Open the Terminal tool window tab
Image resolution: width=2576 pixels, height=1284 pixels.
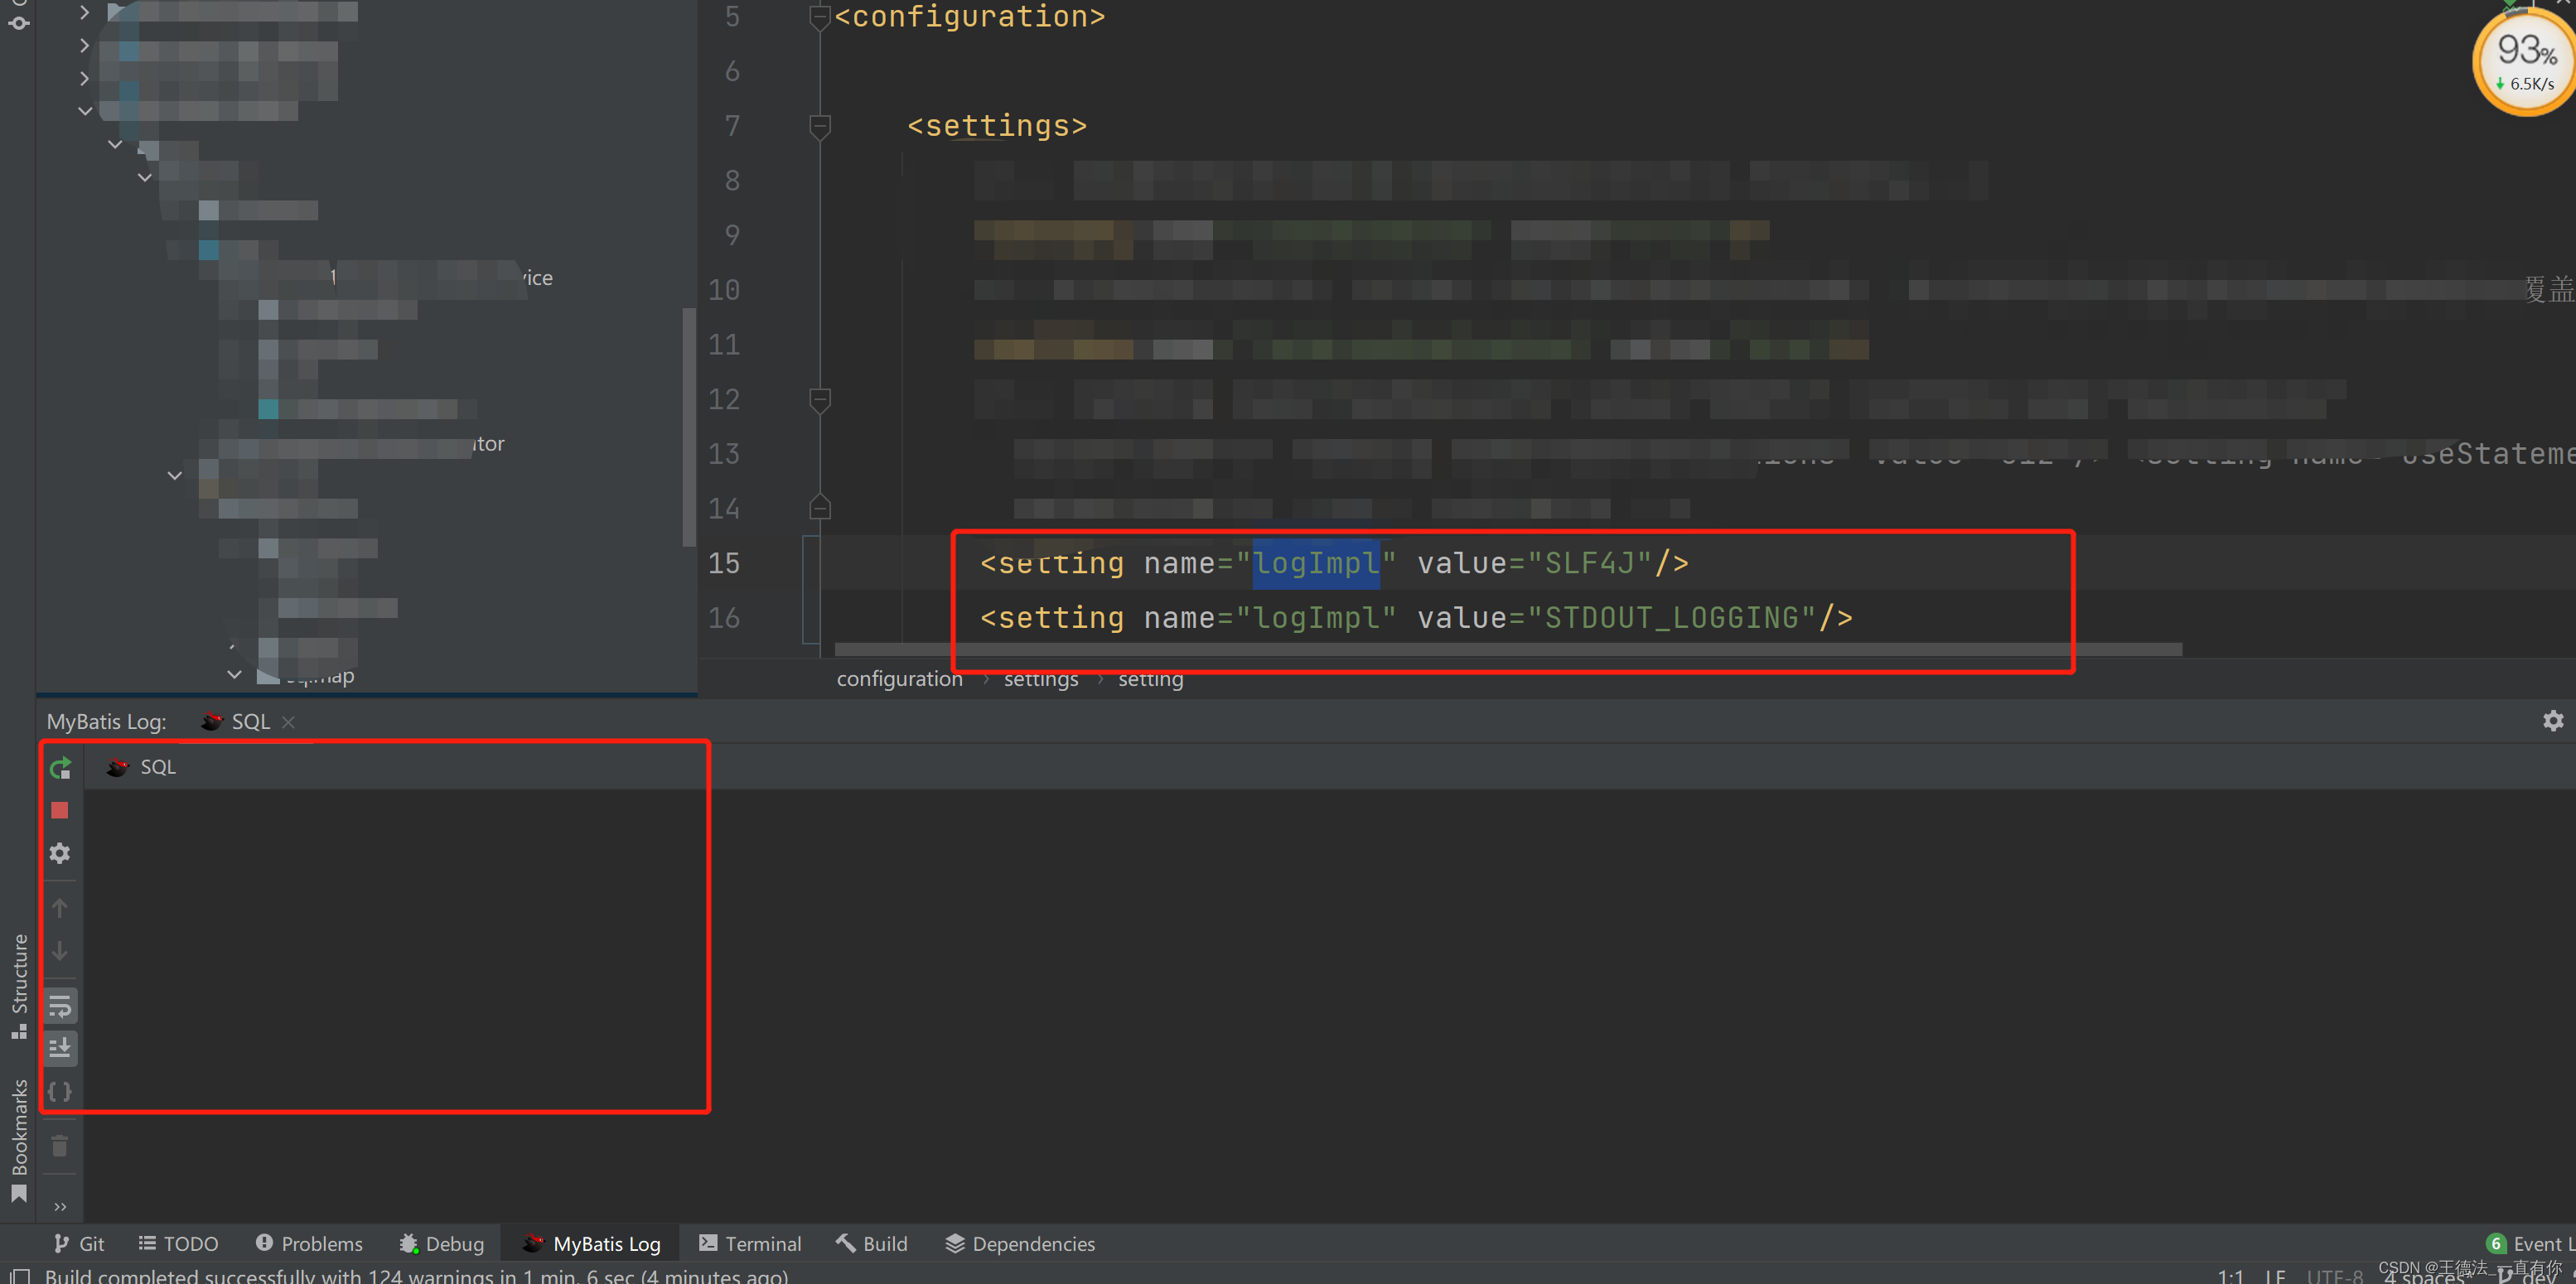(x=750, y=1243)
